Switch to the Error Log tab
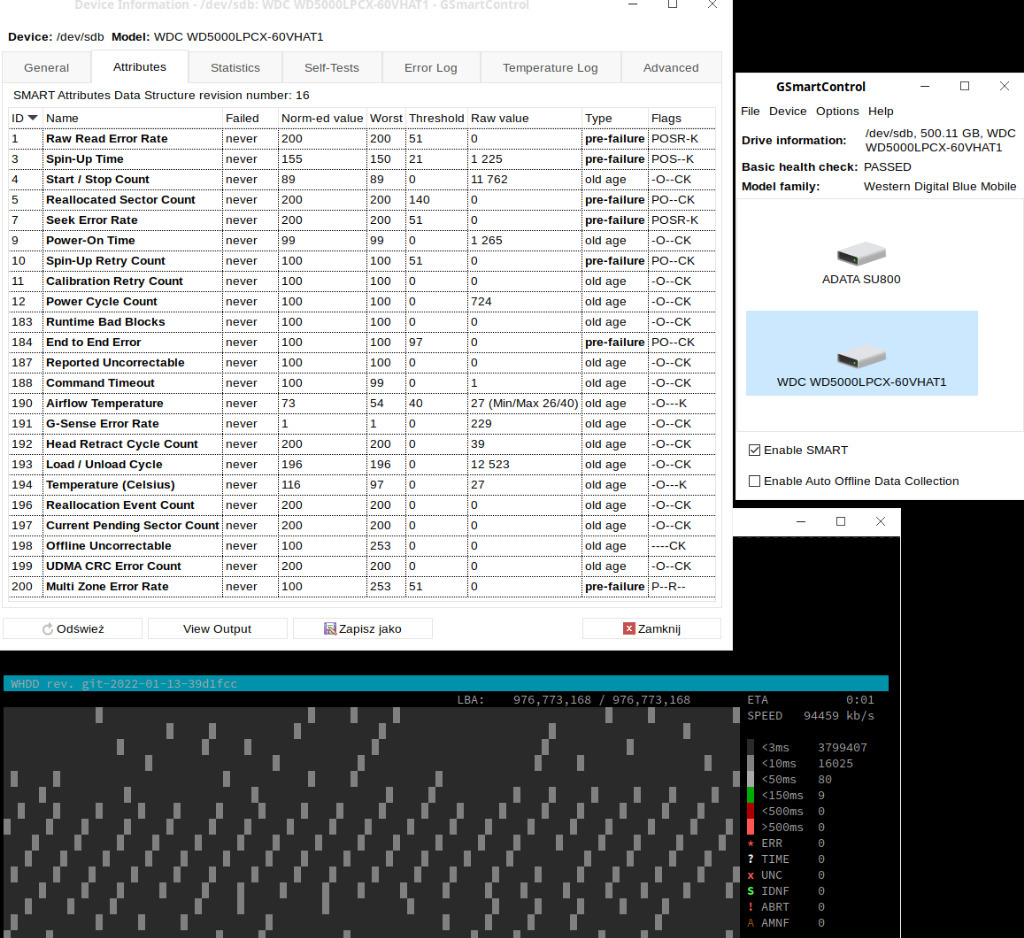Image resolution: width=1024 pixels, height=938 pixels. [x=431, y=68]
